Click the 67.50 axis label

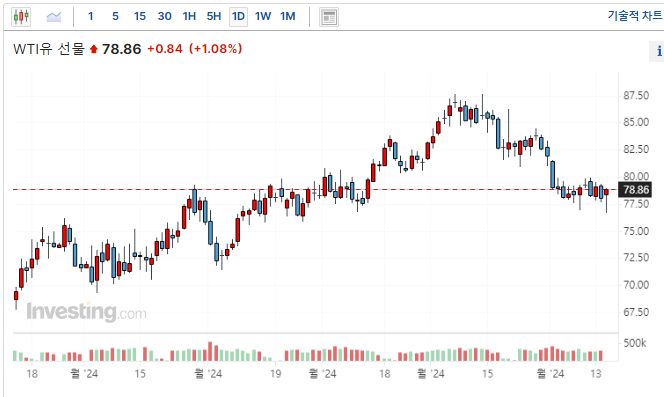pos(636,312)
